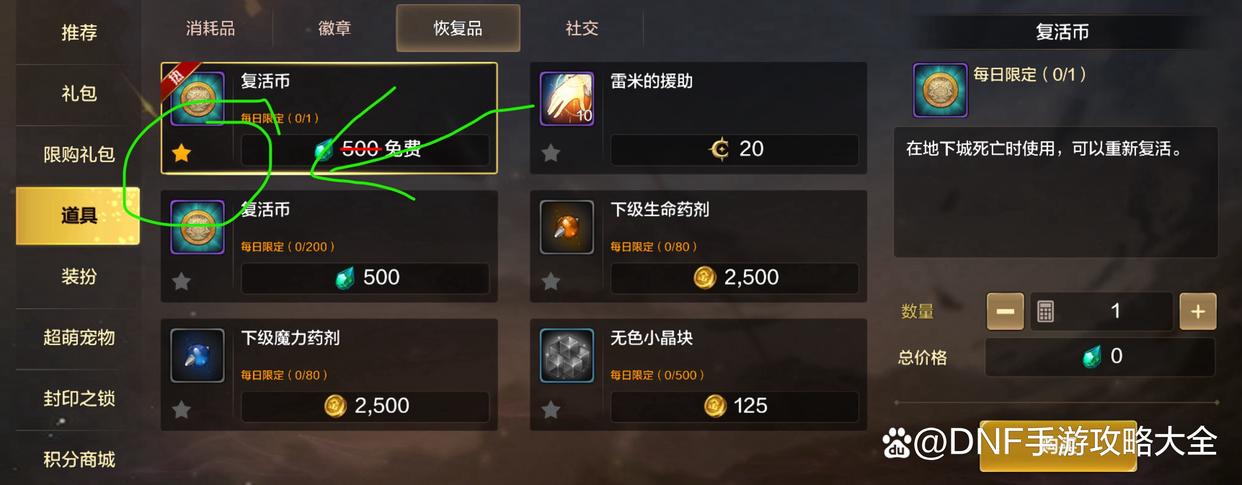Toggle favorite star on 雷米的援助
The image size is (1242, 485).
tap(551, 153)
